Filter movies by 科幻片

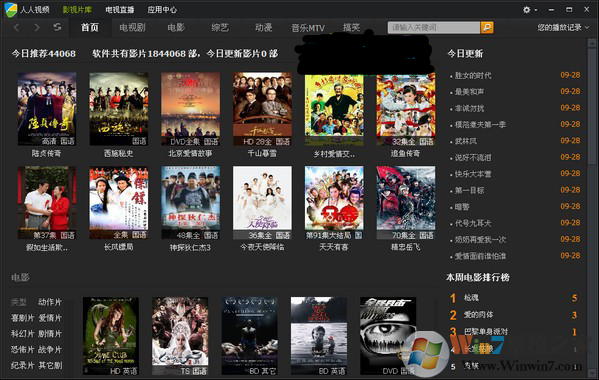coord(23,334)
